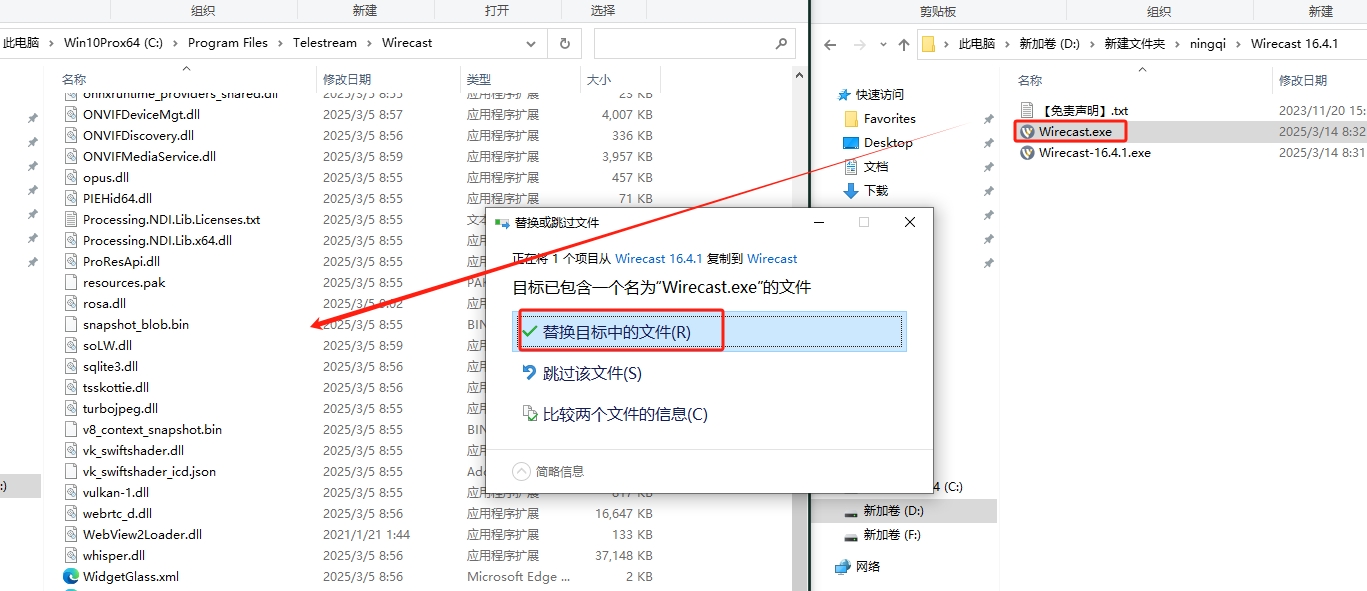Viewport: 1367px width, 591px height.
Task: Expand the chevron after Telestream in breadcrumb
Action: coord(371,43)
